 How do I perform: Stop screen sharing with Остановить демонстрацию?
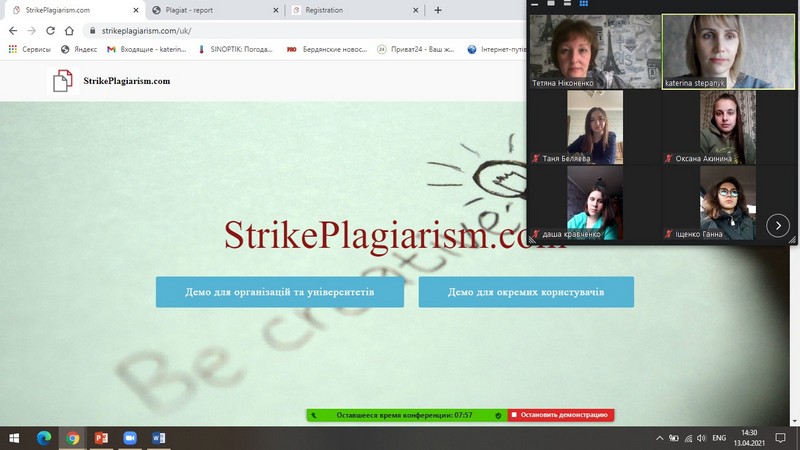[x=561, y=414]
